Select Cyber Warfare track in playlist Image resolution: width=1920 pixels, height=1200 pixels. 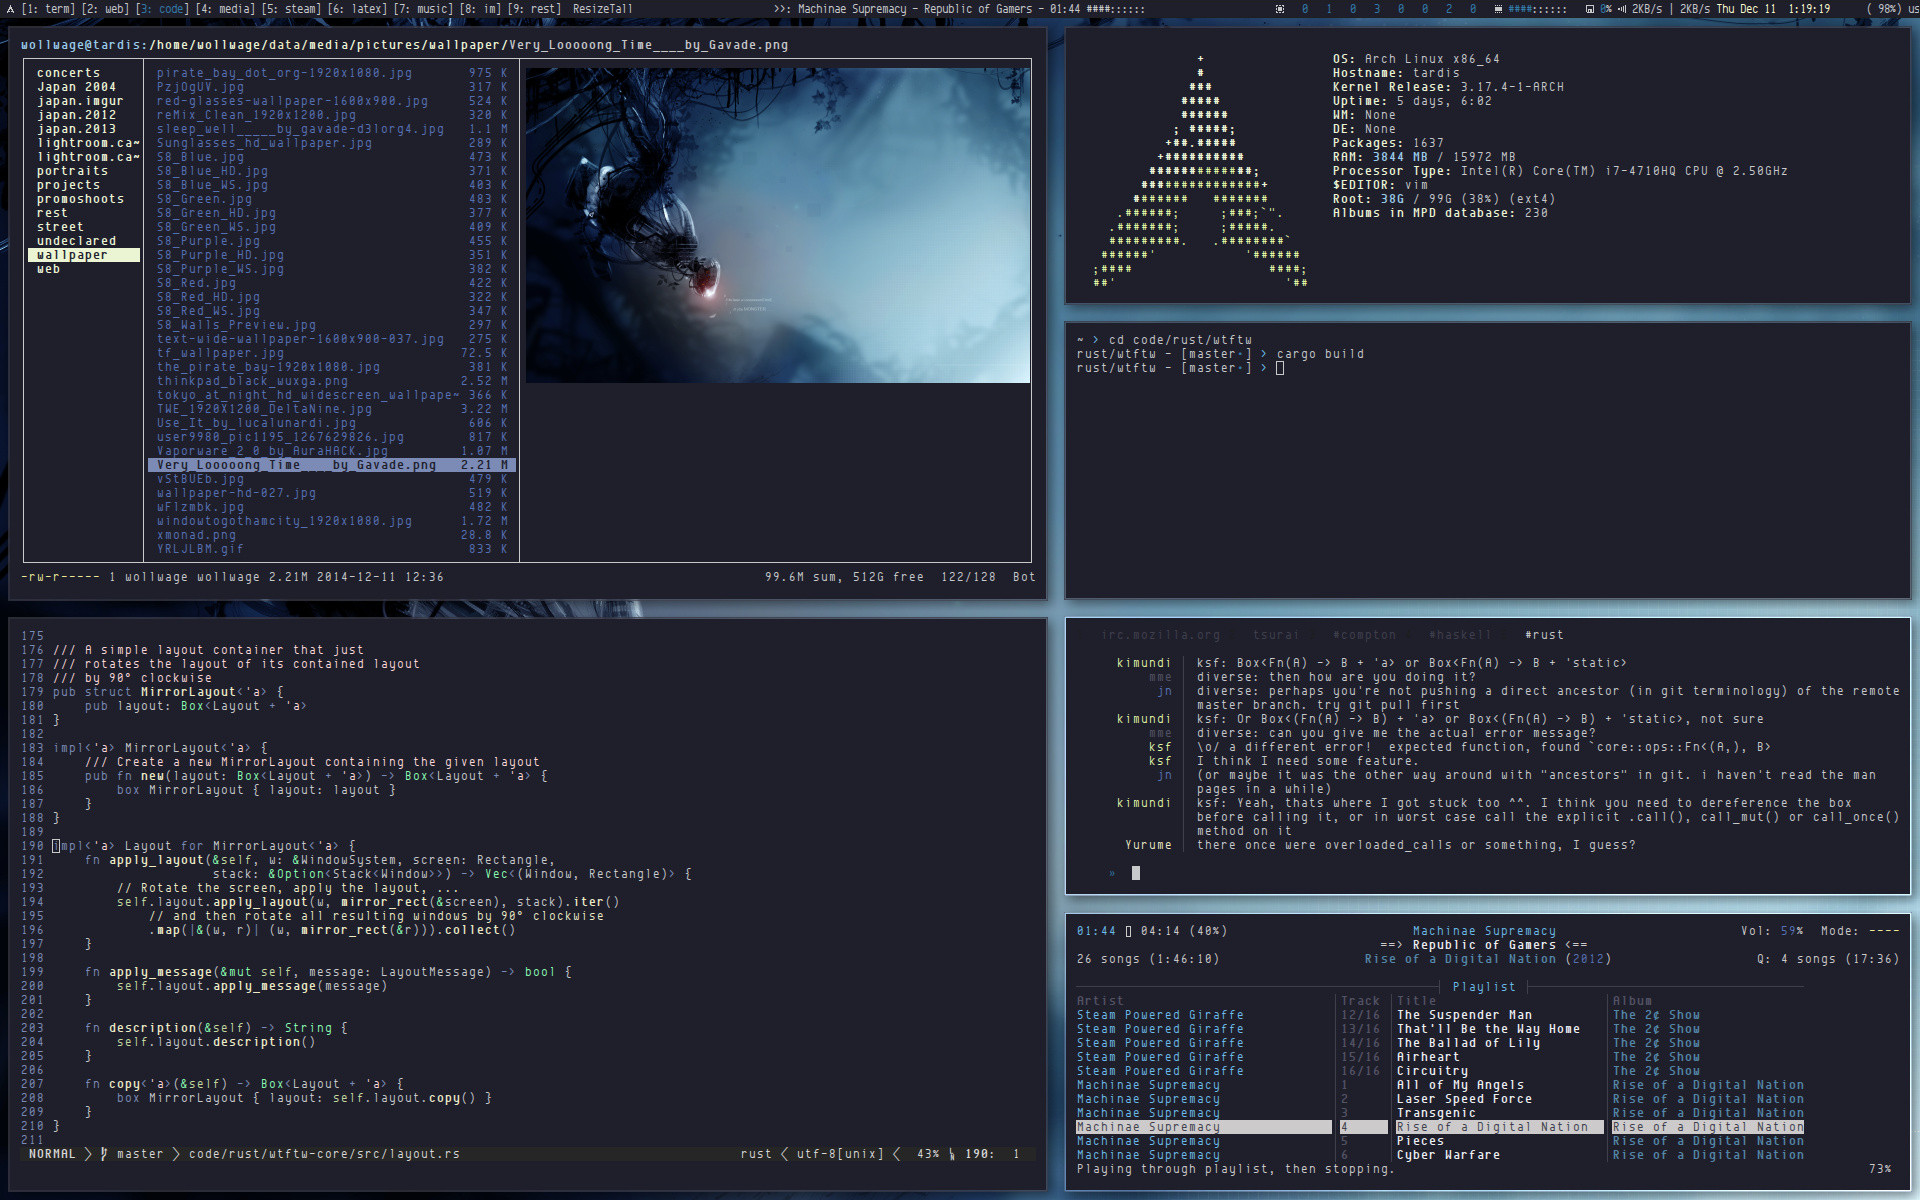(1447, 1155)
